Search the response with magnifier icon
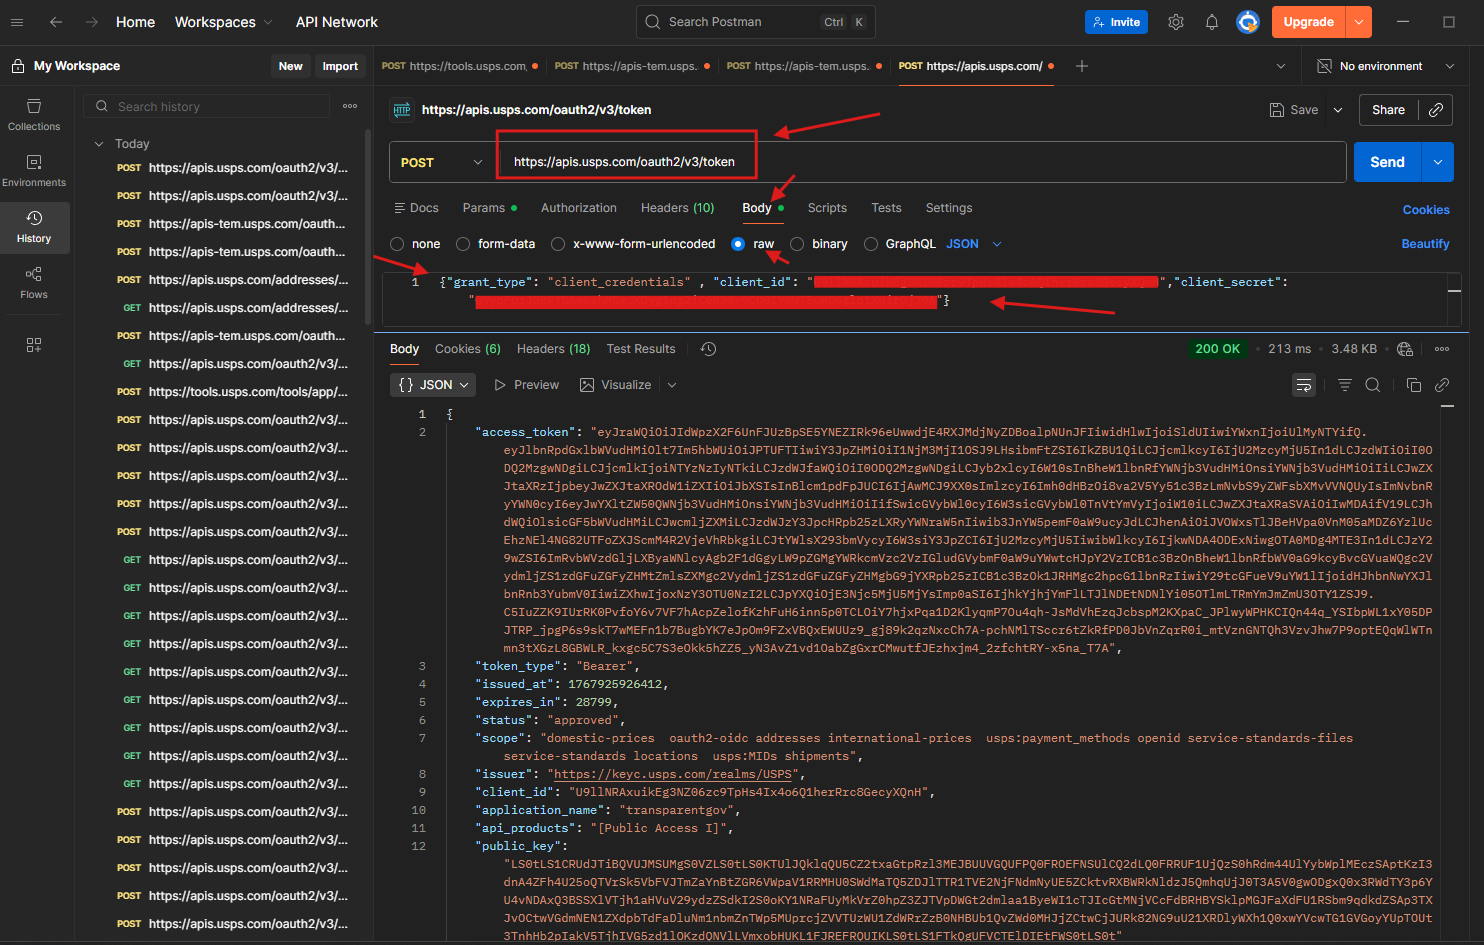 (x=1373, y=385)
